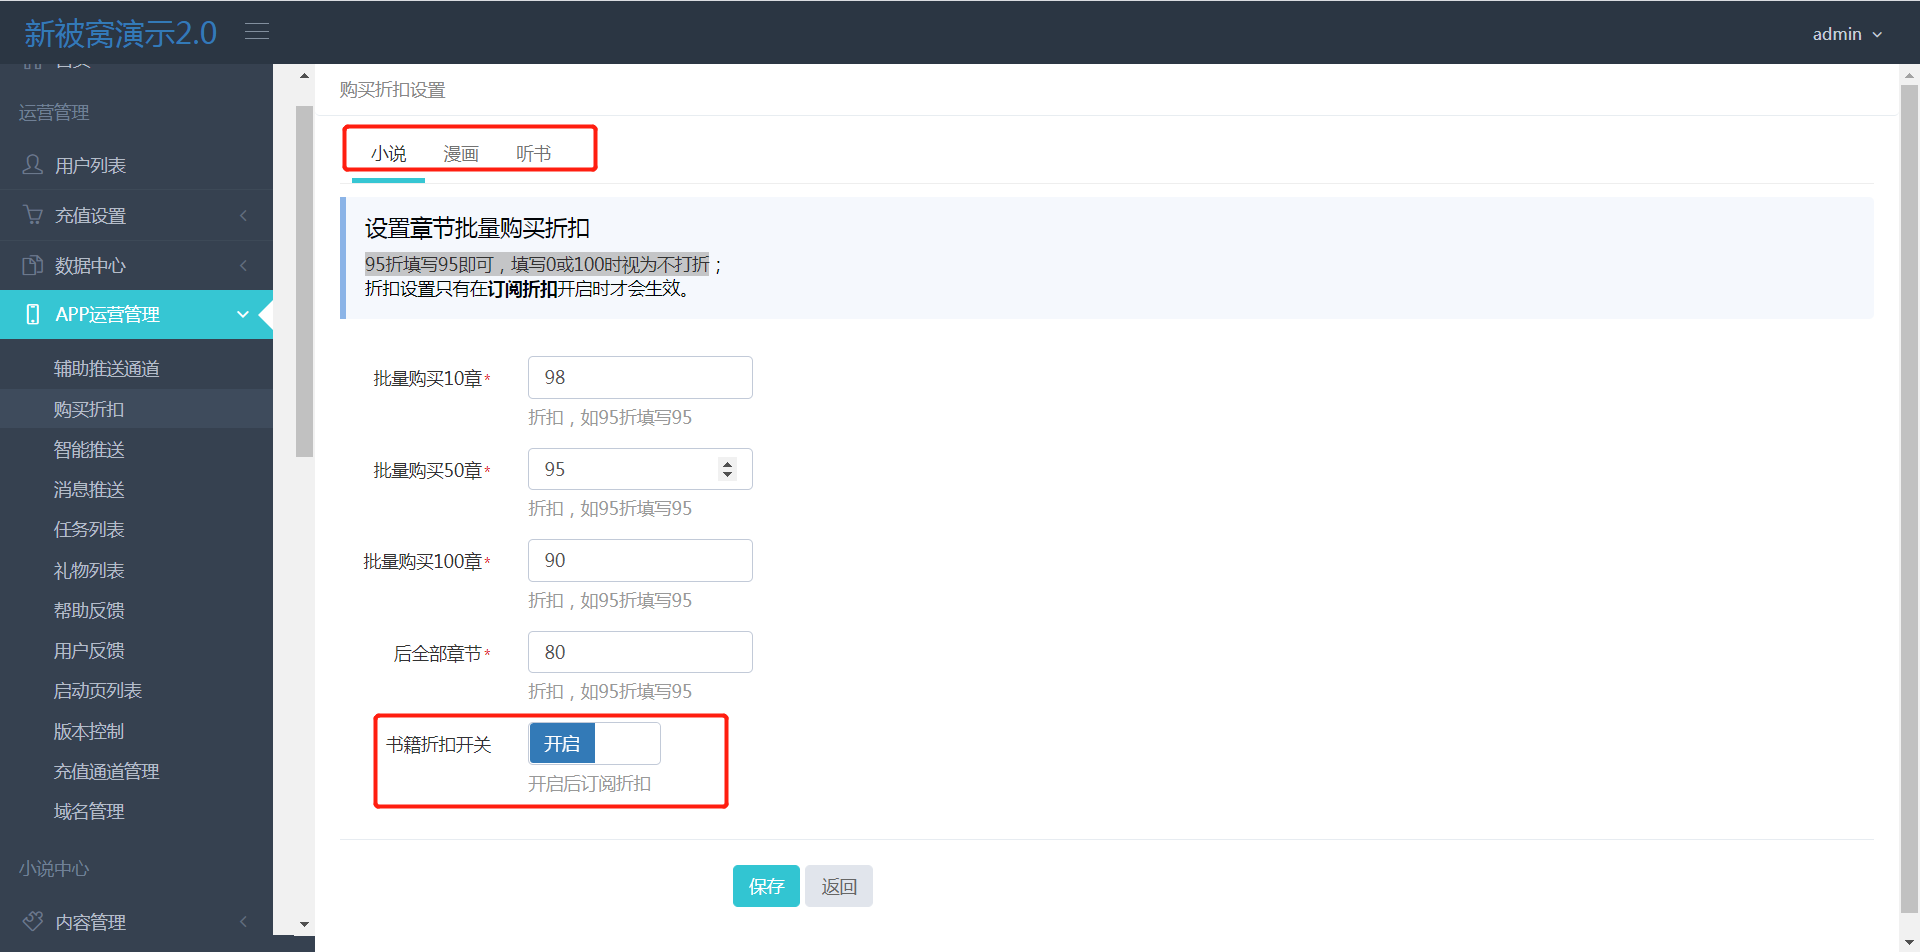Click the sidebar scrollbar down arrow
Viewport: 1920px width, 952px height.
click(305, 925)
